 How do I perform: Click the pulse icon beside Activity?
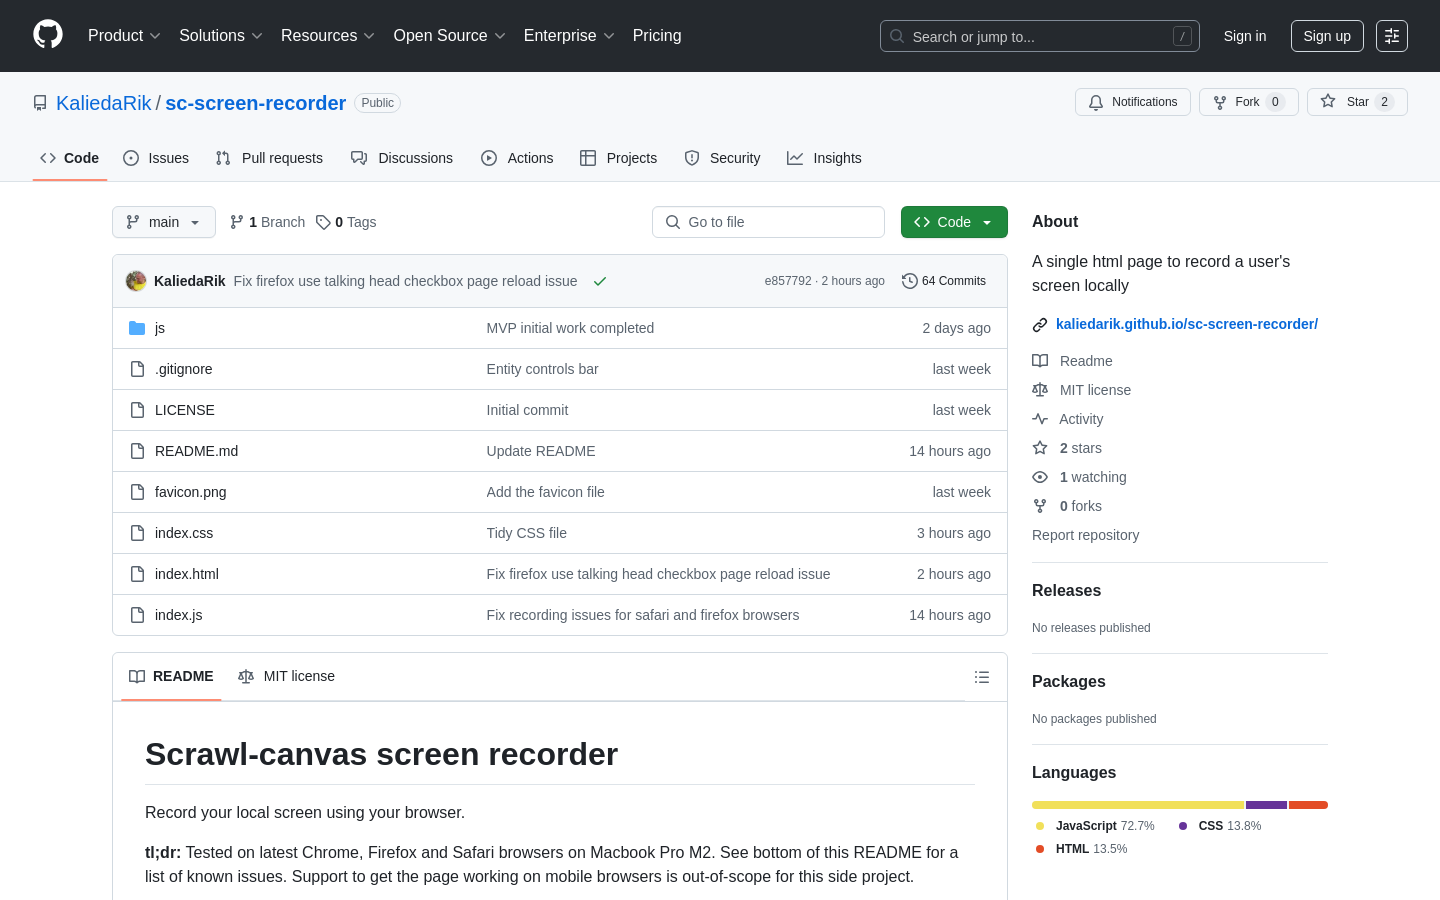[x=1040, y=419]
